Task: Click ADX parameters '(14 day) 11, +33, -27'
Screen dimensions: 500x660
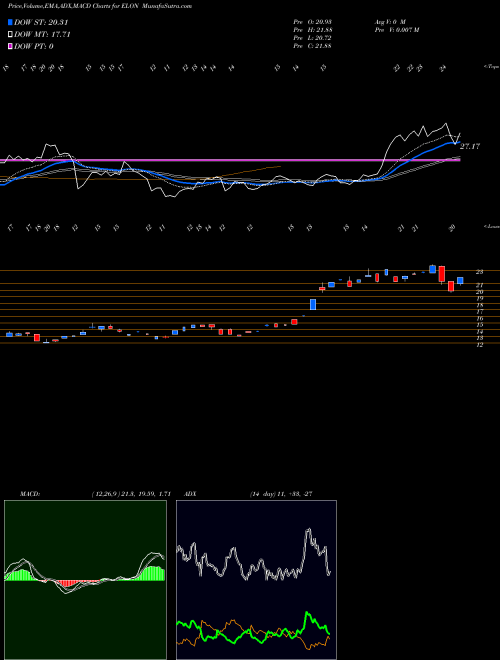Action: click(281, 494)
